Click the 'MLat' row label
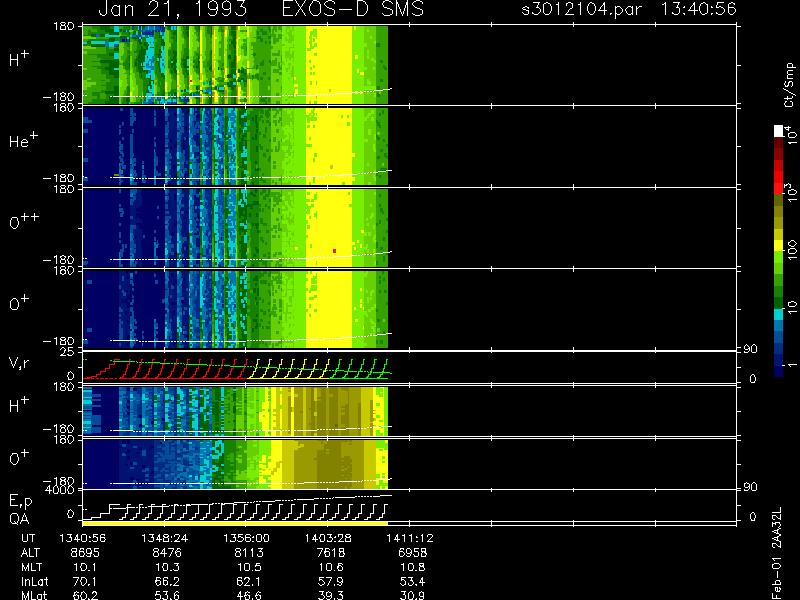Image resolution: width=800 pixels, height=600 pixels. 34,595
